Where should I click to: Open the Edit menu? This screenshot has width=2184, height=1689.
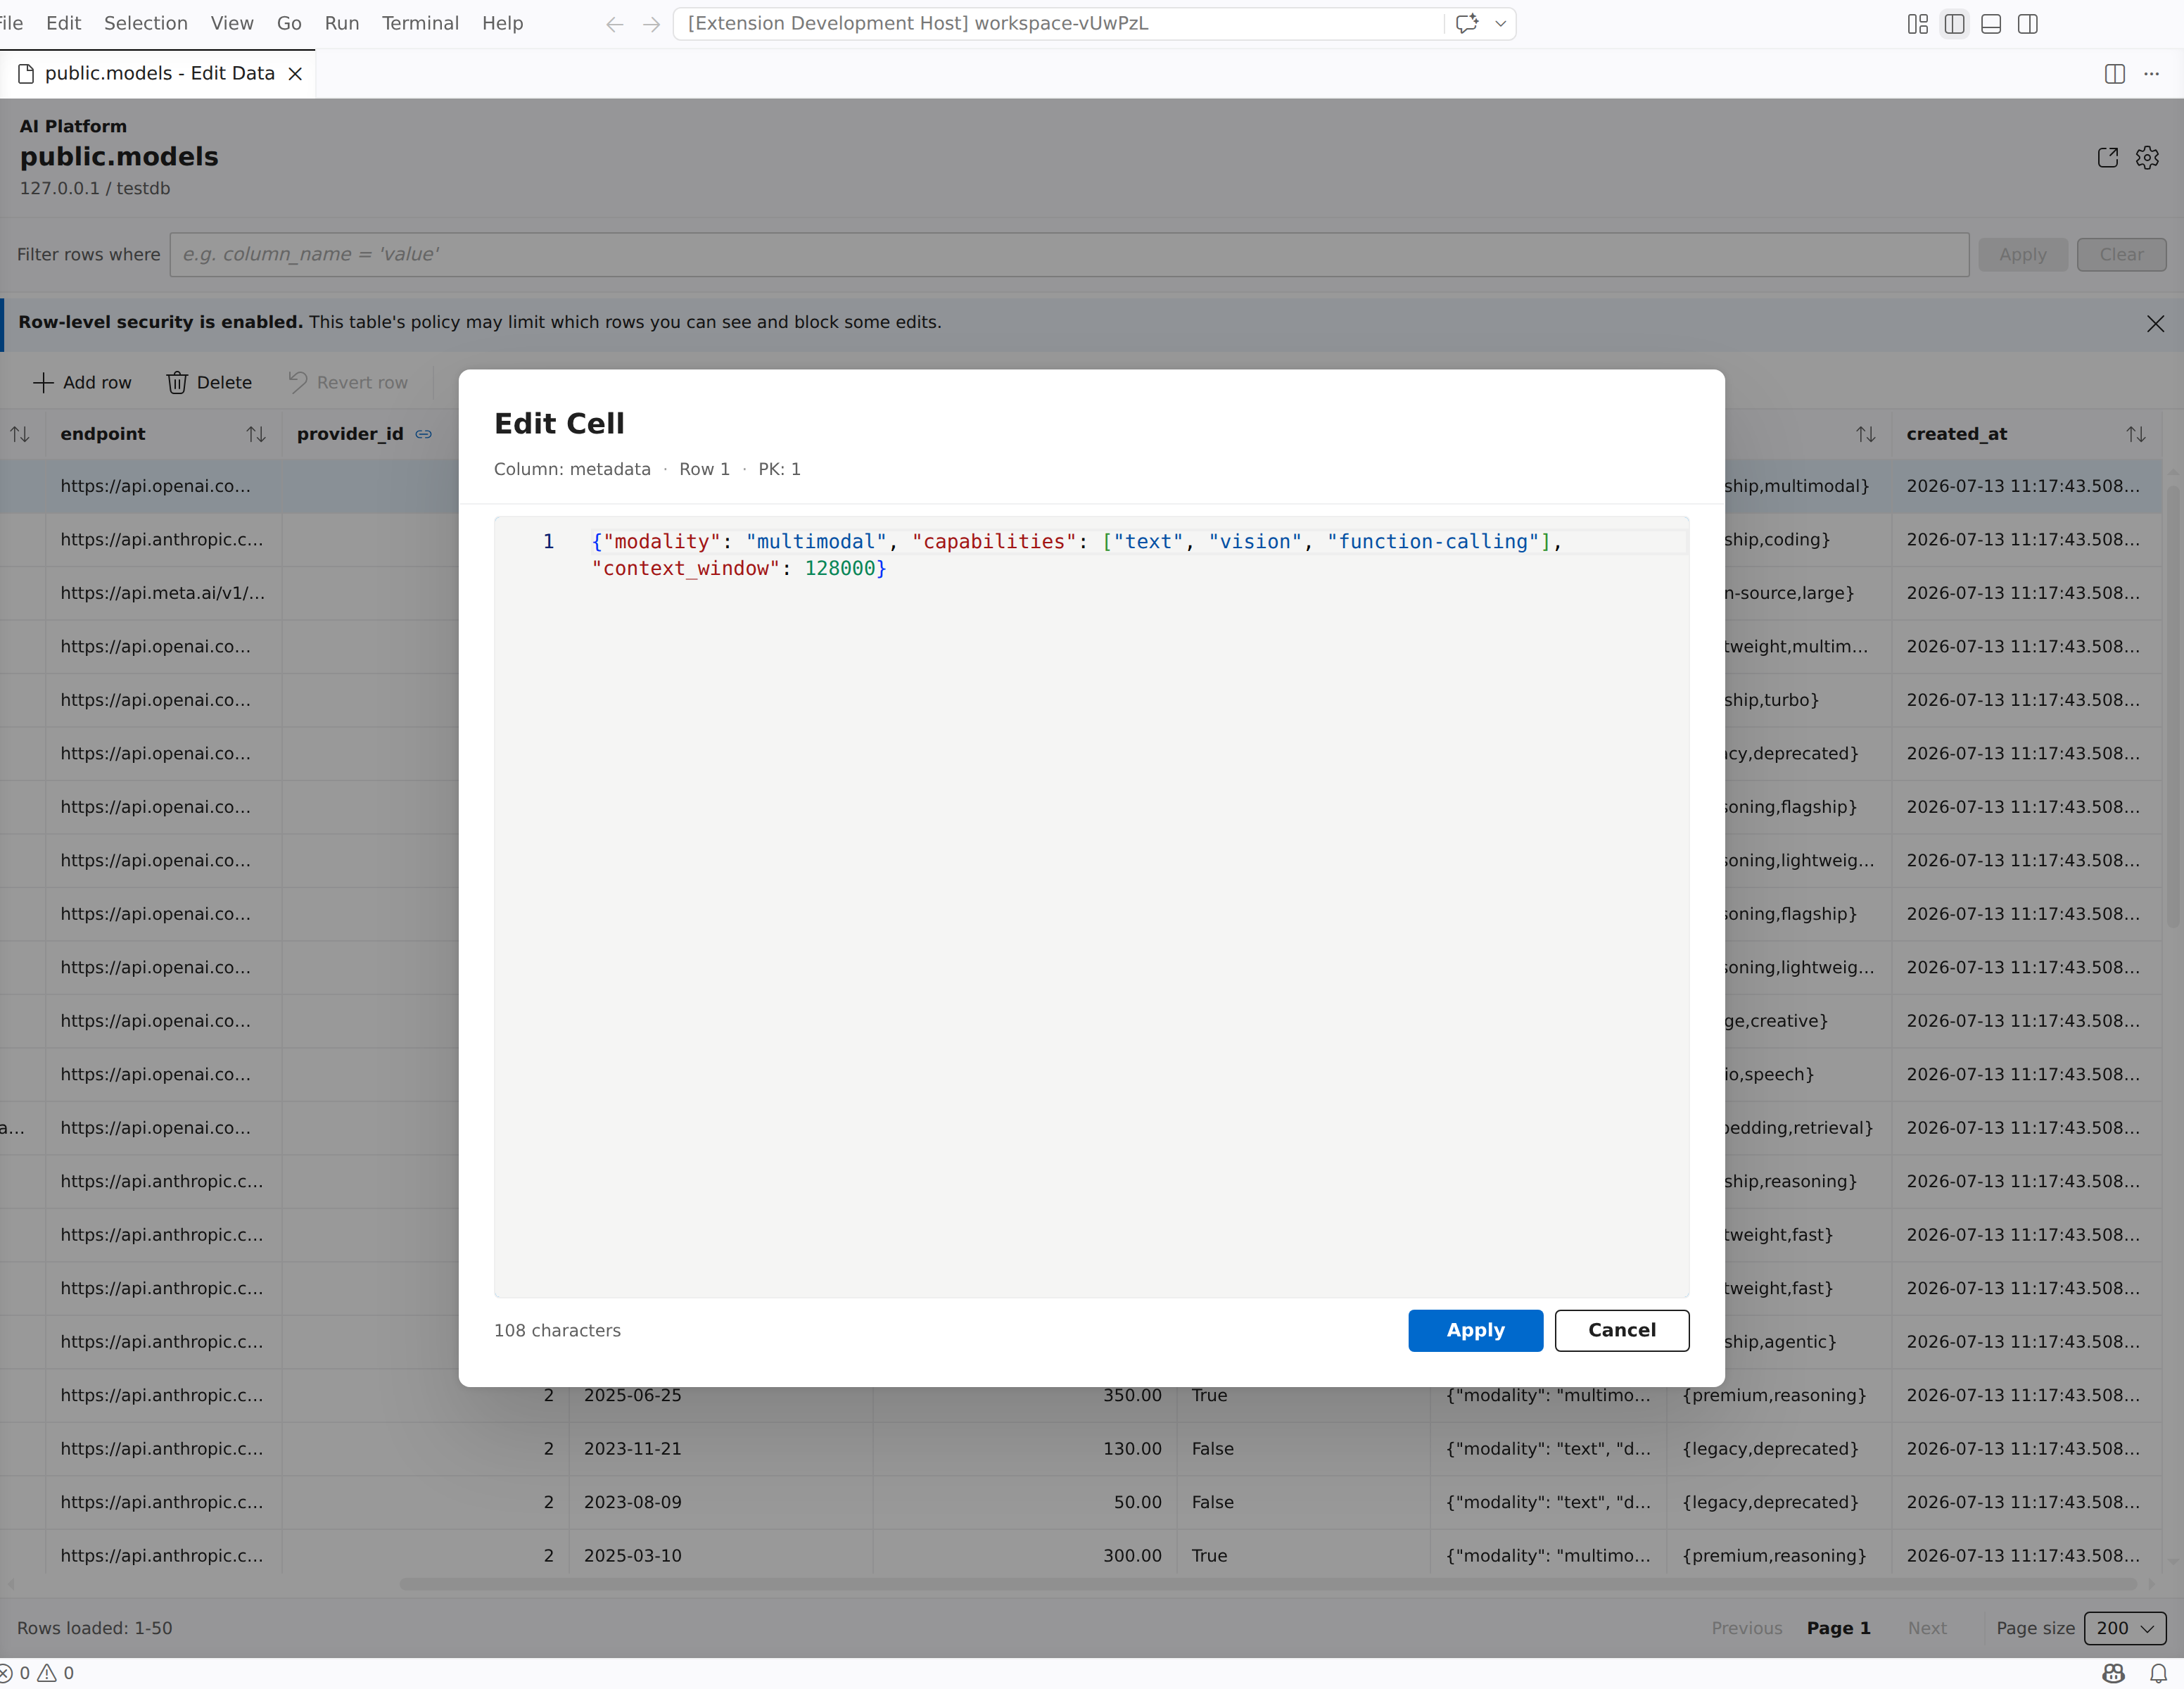(63, 23)
